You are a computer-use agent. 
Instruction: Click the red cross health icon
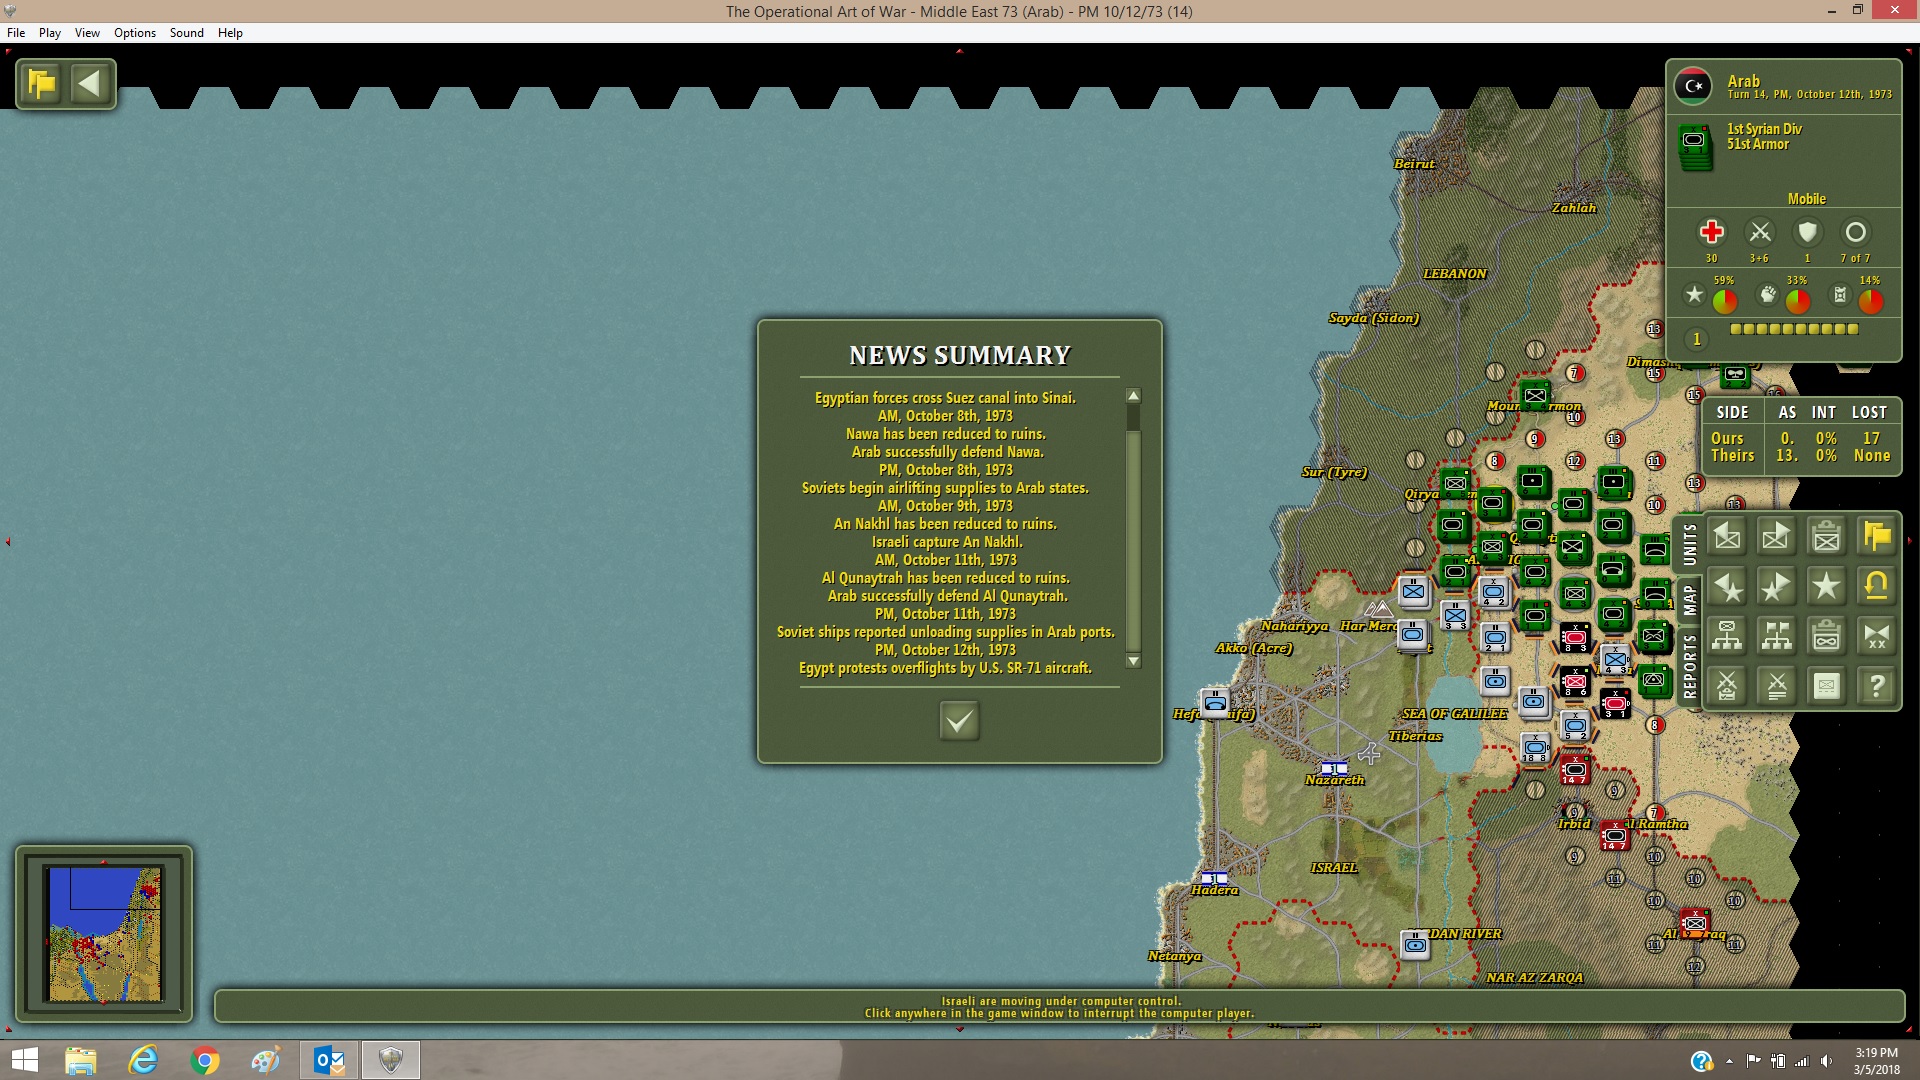coord(1711,232)
